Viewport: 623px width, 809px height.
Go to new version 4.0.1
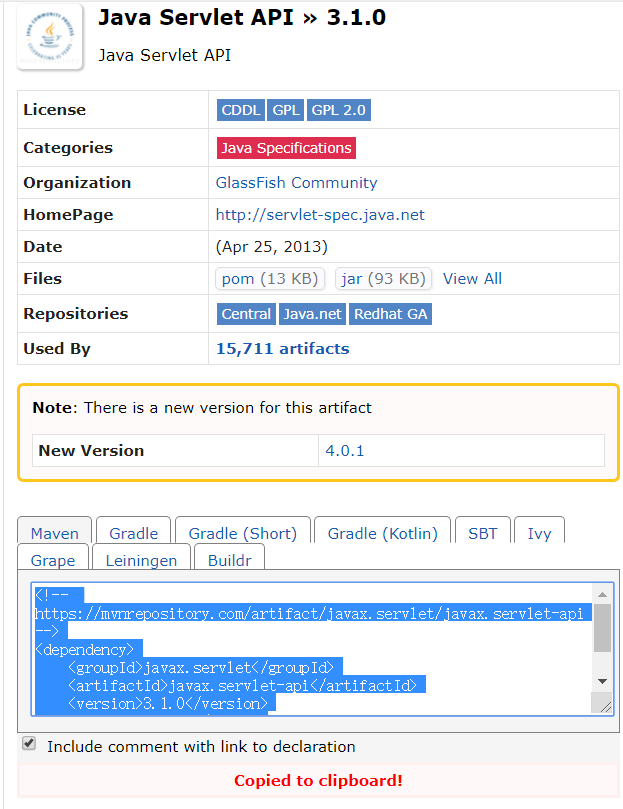click(345, 451)
